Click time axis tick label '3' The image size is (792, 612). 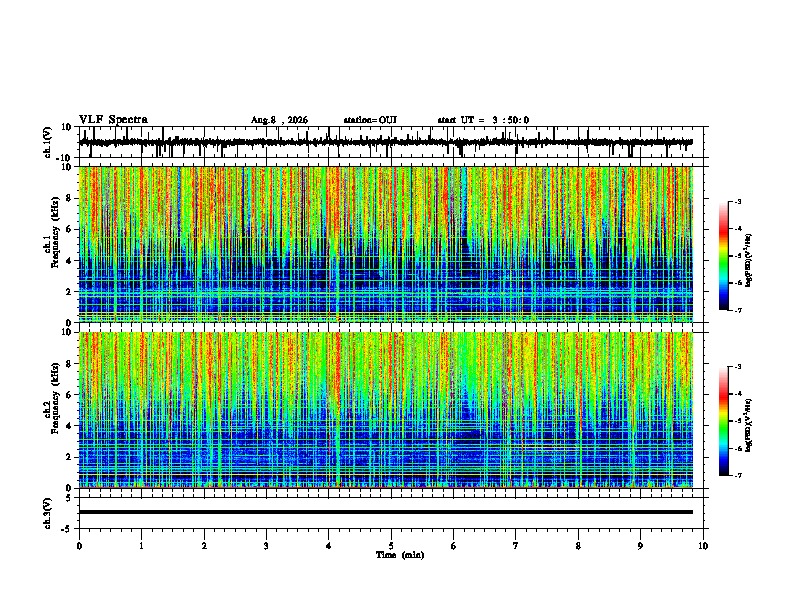coord(266,546)
